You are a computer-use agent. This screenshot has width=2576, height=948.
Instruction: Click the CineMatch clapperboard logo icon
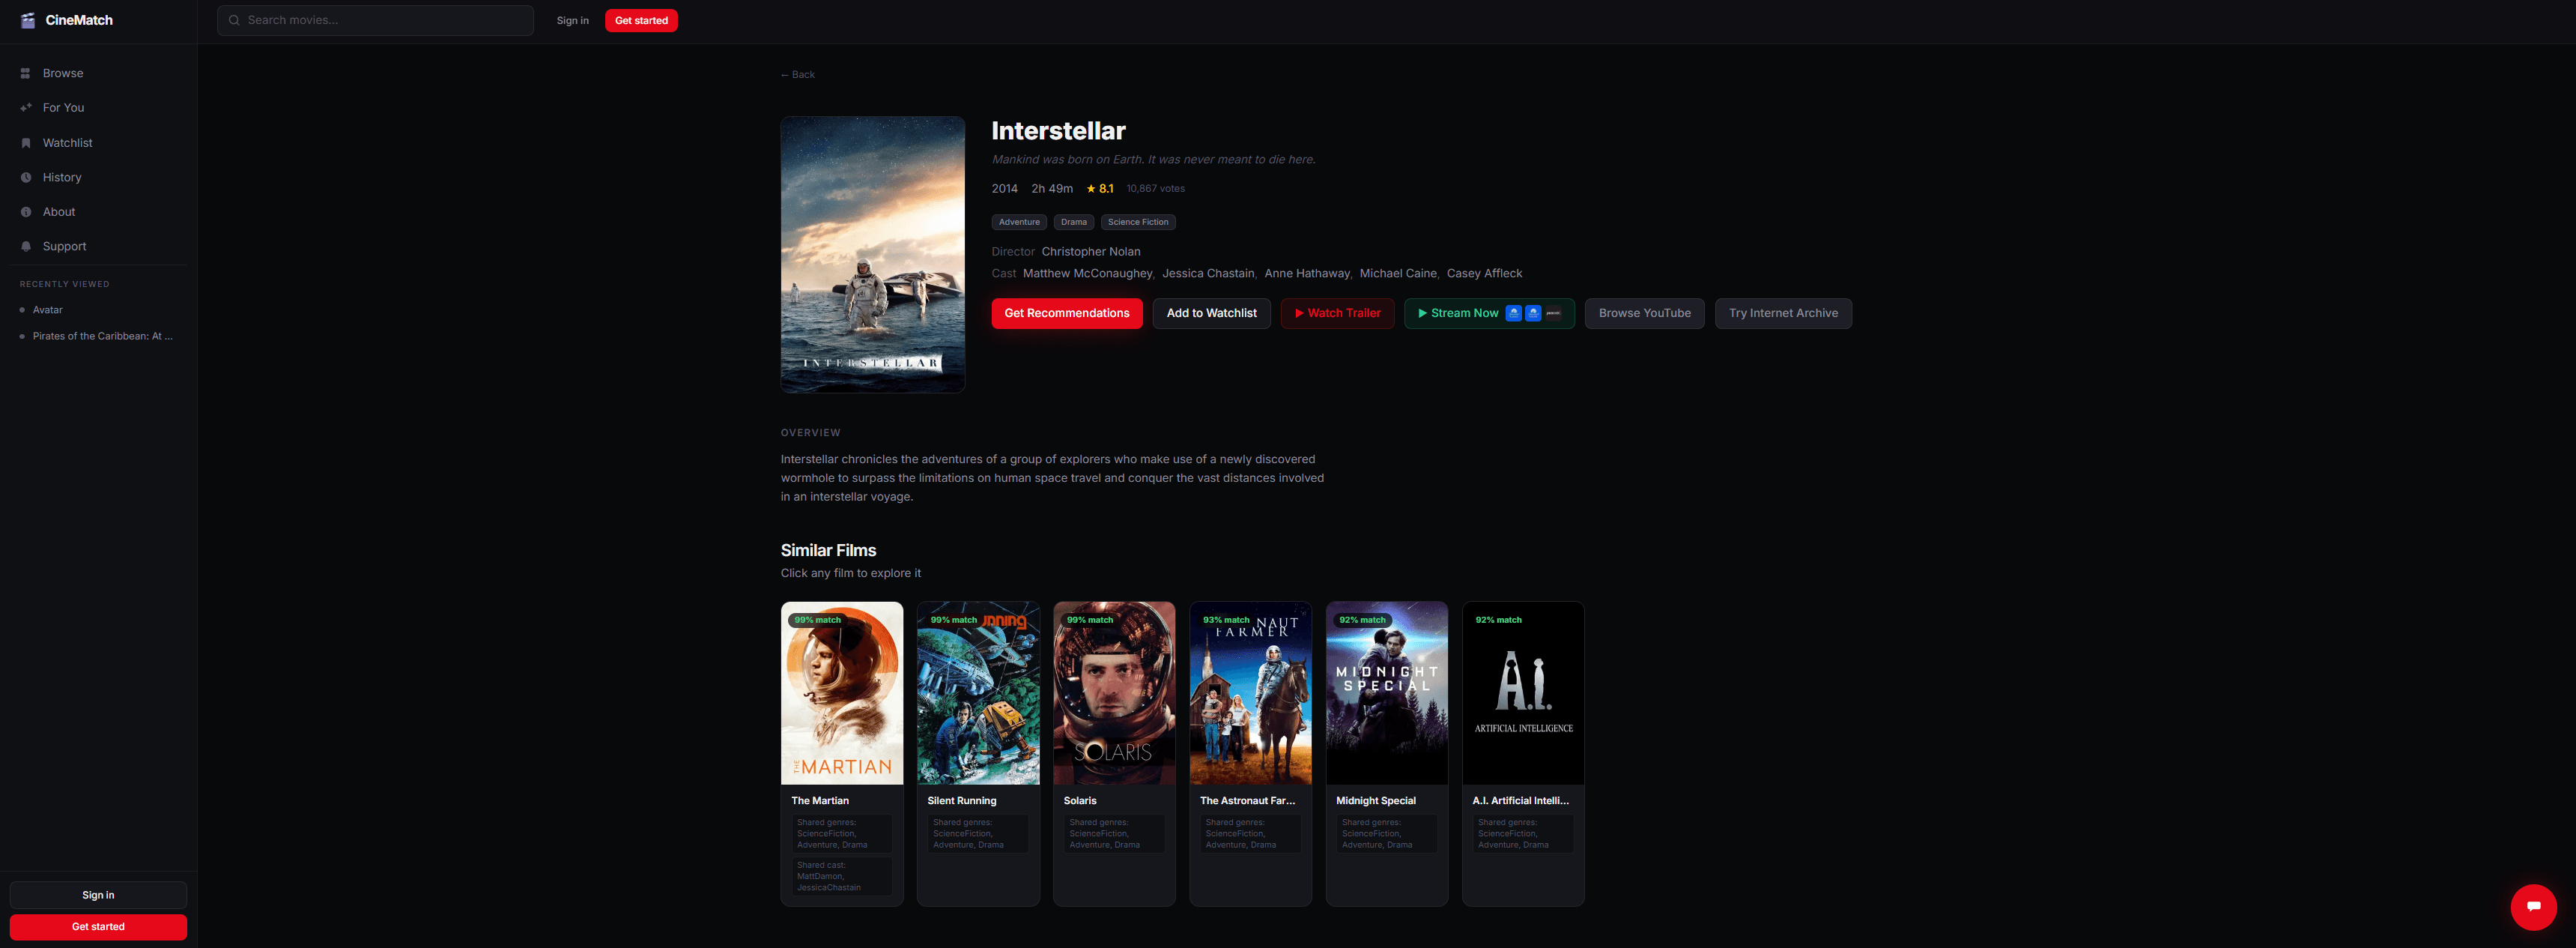tap(28, 20)
